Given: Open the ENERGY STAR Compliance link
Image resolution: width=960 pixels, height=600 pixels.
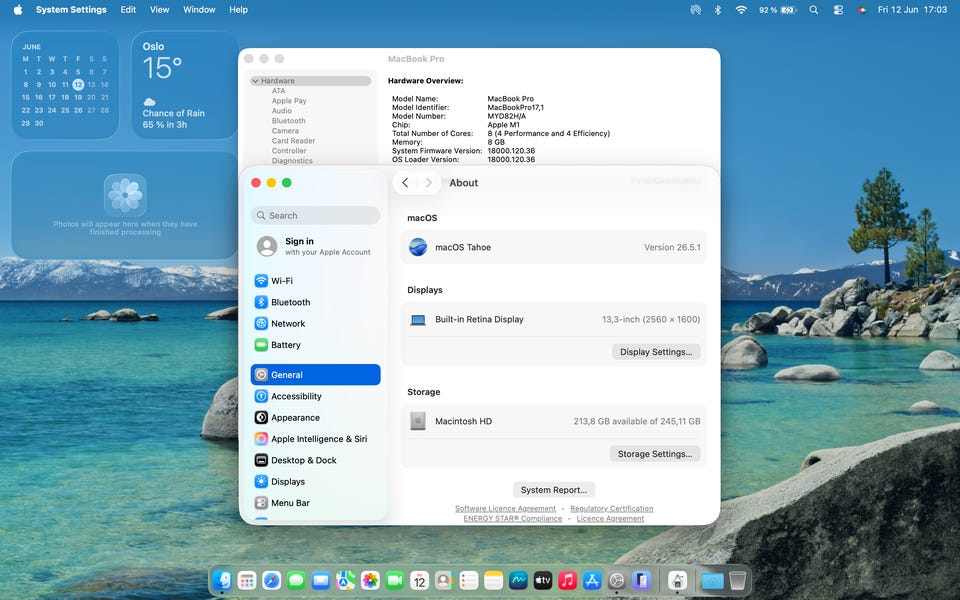Looking at the screenshot, I should click(x=512, y=519).
